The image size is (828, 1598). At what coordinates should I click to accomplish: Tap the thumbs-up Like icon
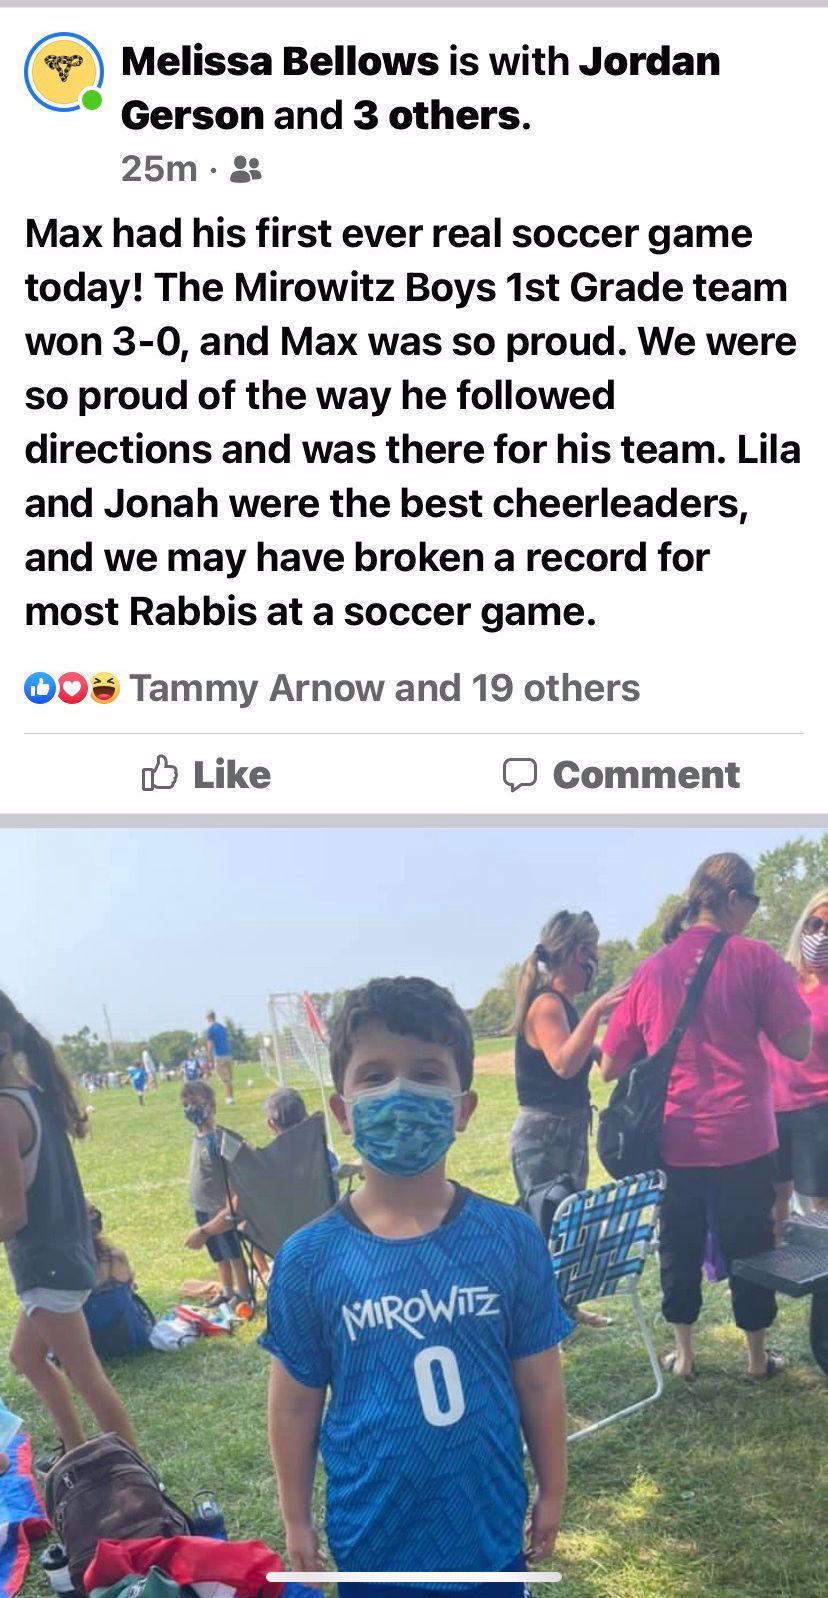pos(160,773)
